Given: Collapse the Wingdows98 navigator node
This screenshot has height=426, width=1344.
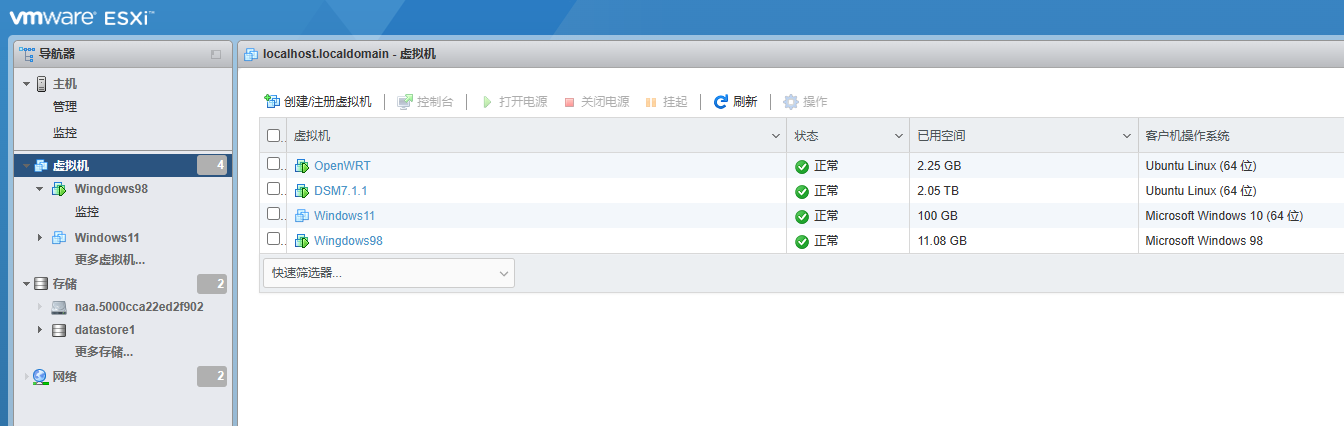Looking at the screenshot, I should coord(40,188).
